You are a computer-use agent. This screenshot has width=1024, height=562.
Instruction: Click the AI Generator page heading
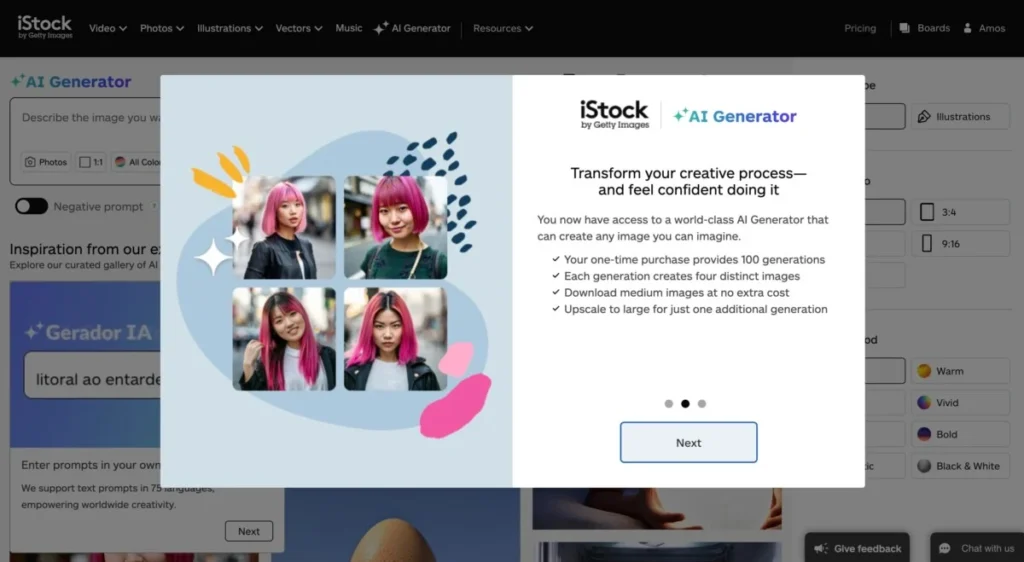pos(71,82)
